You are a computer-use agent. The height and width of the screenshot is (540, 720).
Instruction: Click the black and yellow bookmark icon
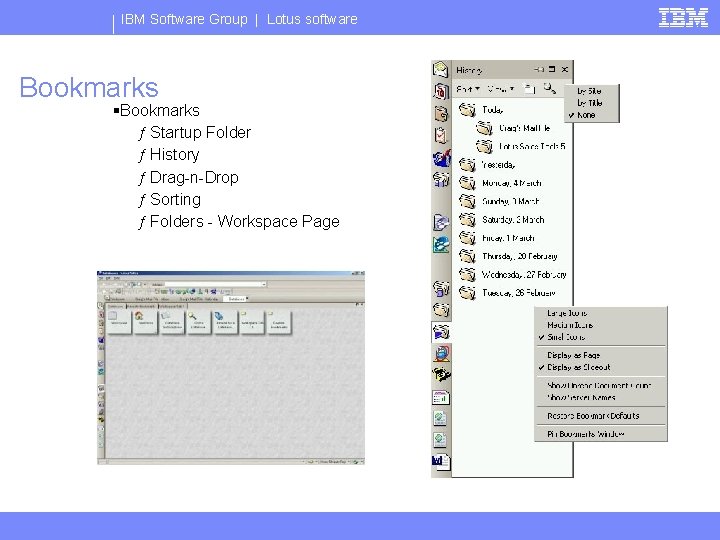pyautogui.click(x=441, y=375)
